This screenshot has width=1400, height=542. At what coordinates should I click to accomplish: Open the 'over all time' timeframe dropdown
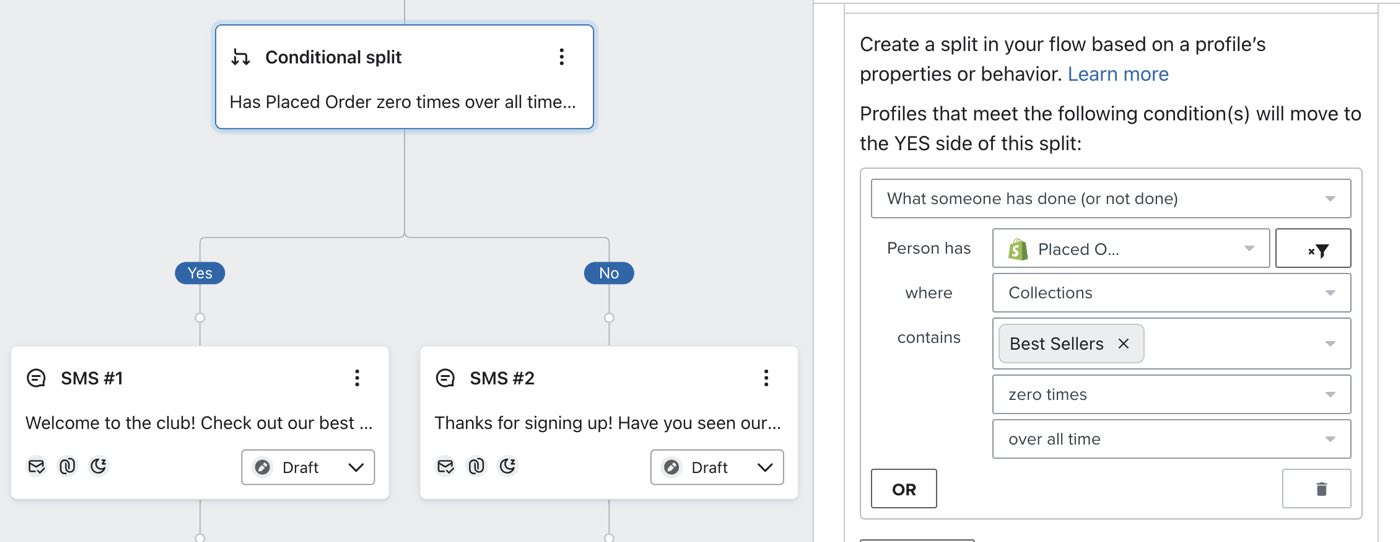1171,439
